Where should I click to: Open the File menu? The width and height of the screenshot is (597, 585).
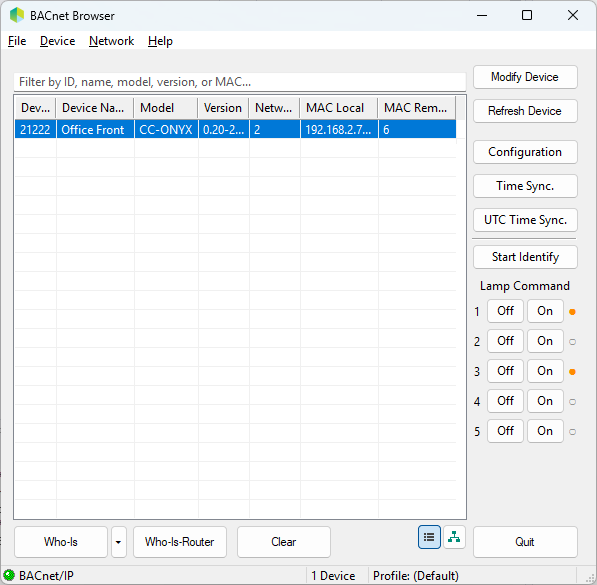17,41
